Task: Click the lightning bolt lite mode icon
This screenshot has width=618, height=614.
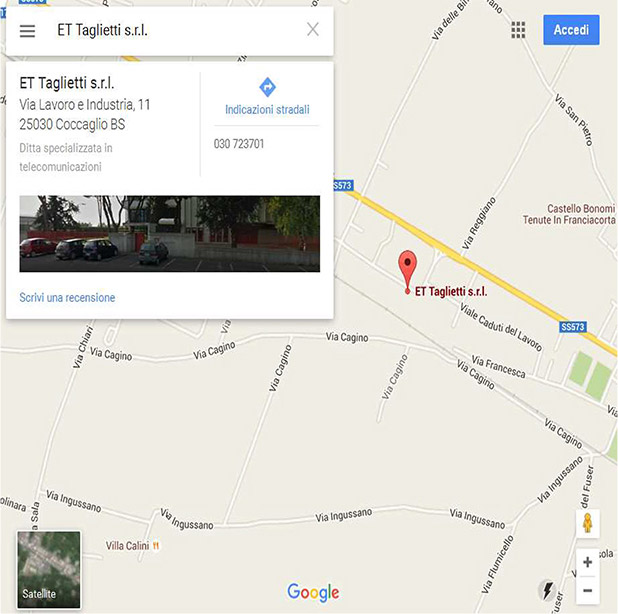Action: tap(548, 590)
